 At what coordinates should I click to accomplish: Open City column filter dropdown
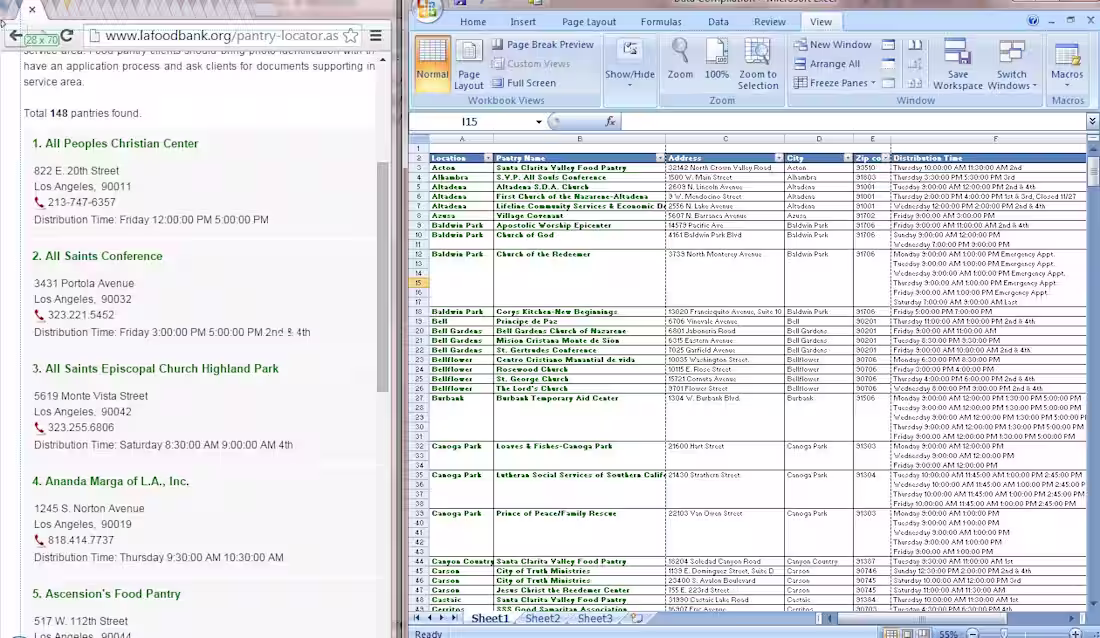[x=847, y=158]
